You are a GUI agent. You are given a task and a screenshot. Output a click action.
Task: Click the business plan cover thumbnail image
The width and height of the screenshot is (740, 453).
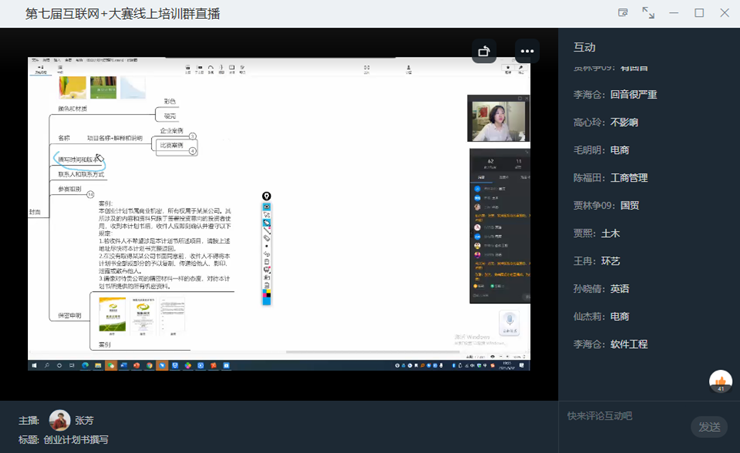(x=111, y=315)
